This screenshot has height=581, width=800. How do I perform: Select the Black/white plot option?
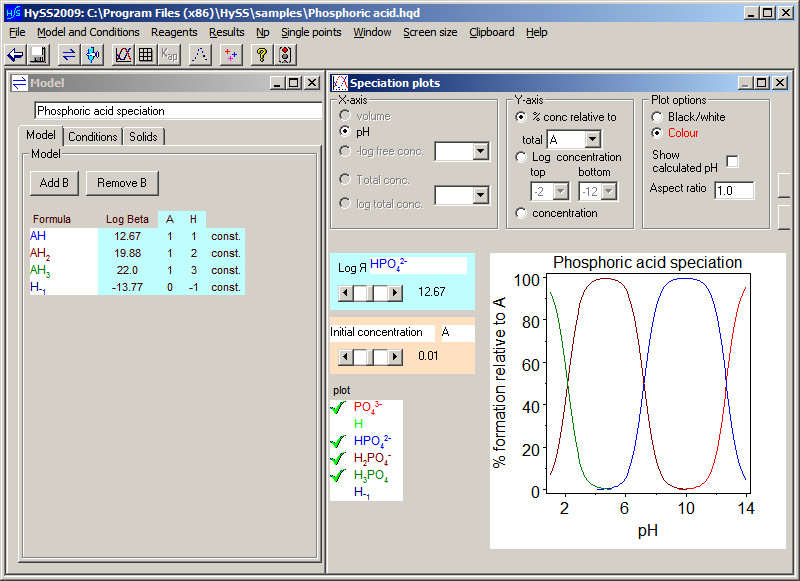click(655, 117)
